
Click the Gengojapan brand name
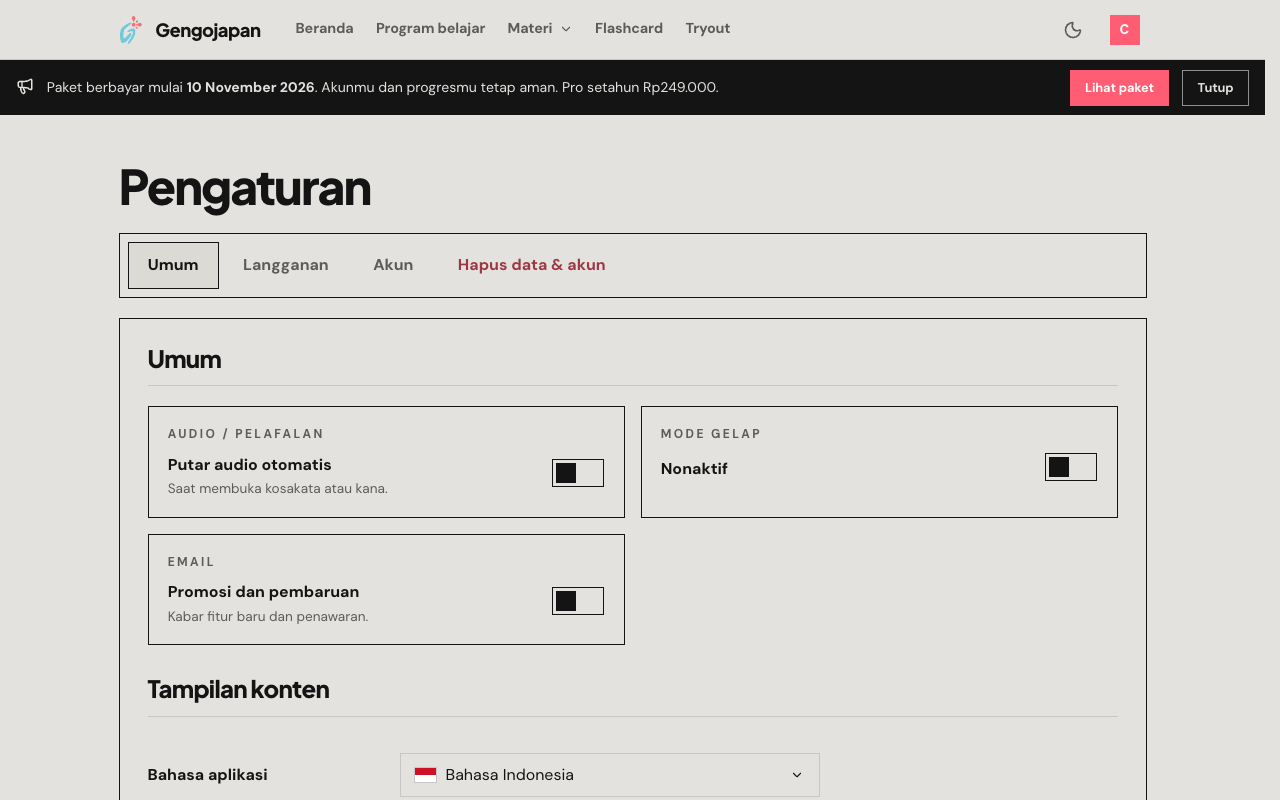click(x=208, y=31)
